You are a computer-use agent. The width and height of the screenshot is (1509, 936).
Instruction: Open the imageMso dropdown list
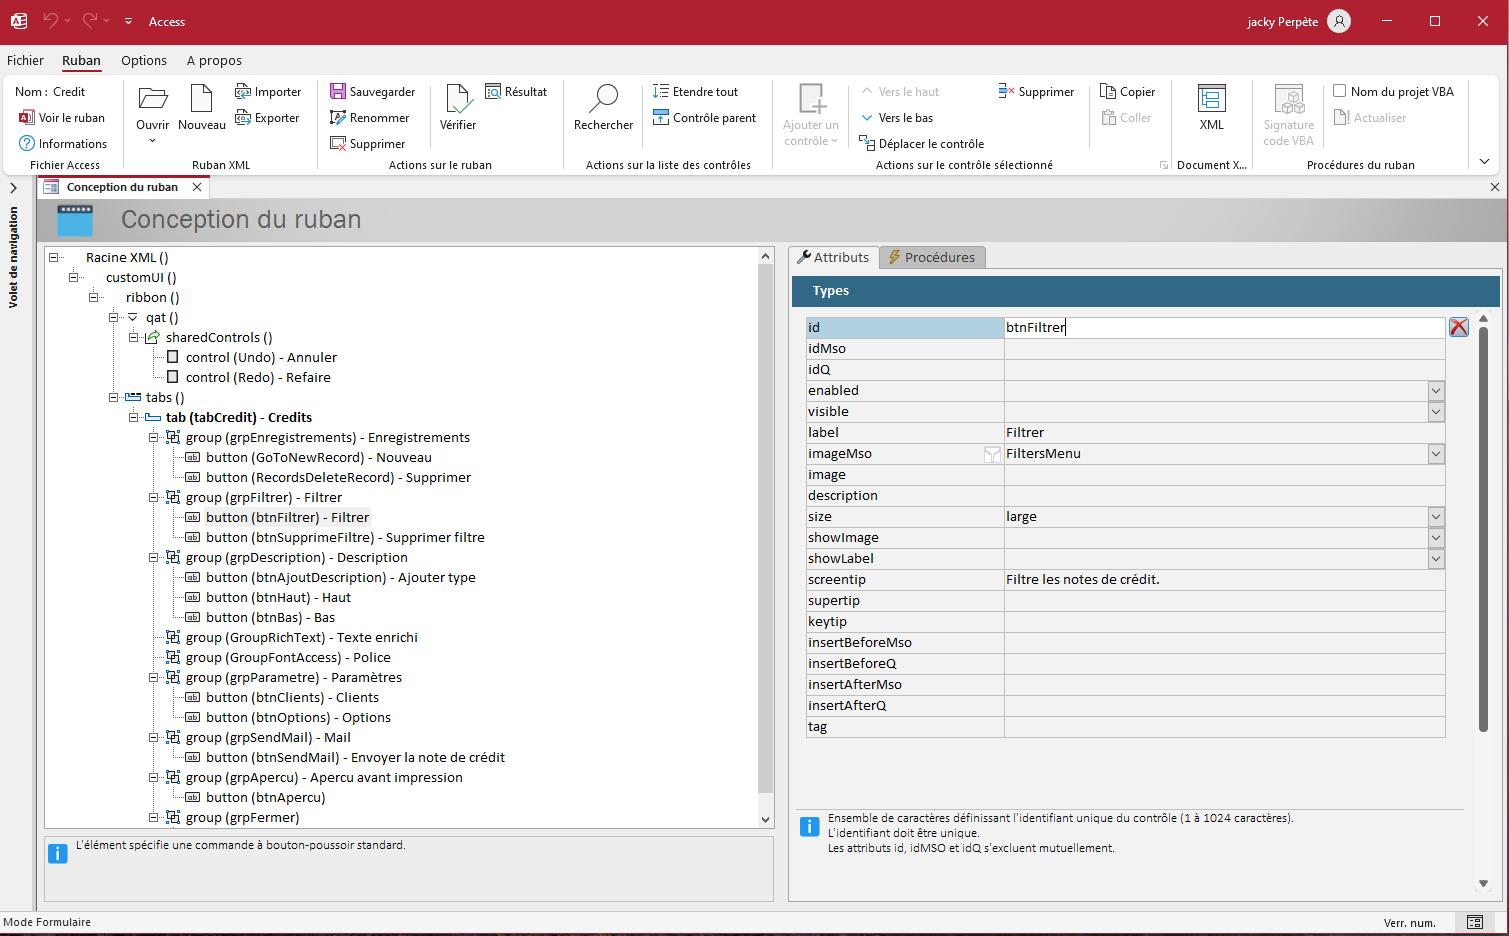pyautogui.click(x=1436, y=454)
